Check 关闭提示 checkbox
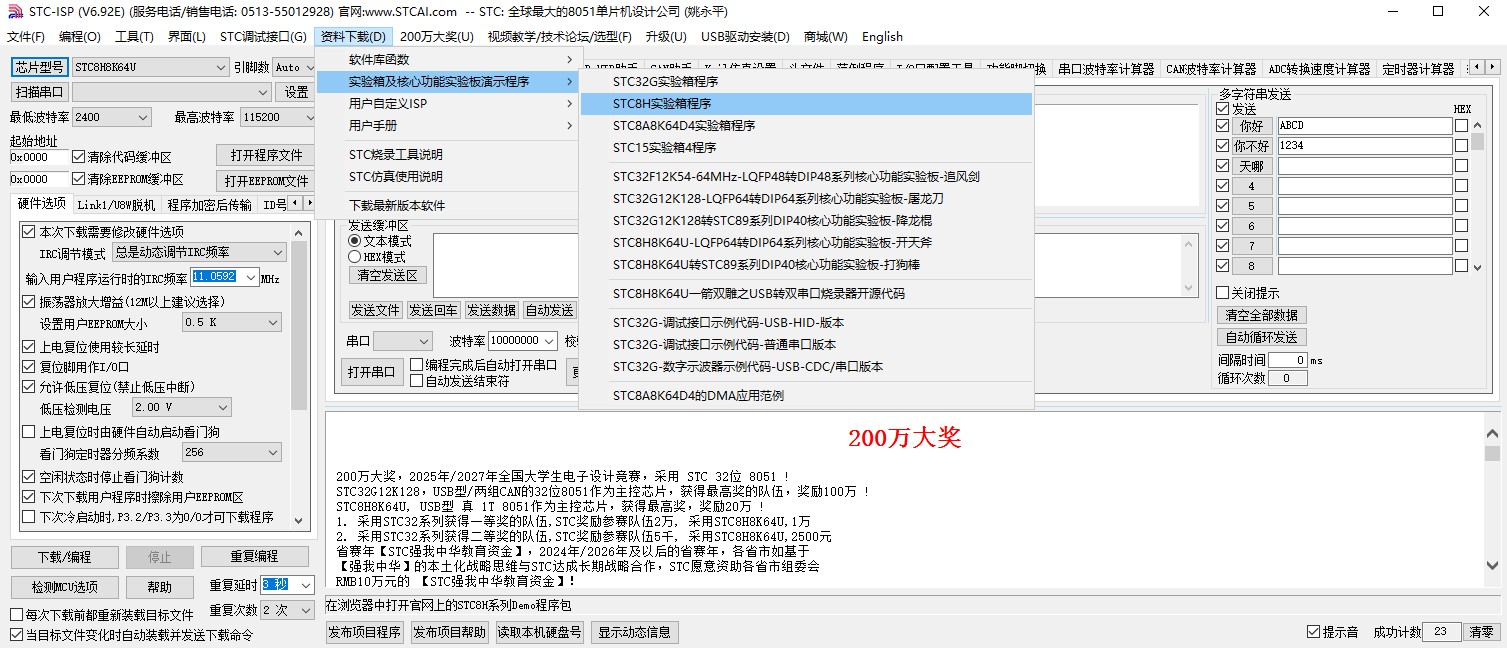 [1222, 293]
